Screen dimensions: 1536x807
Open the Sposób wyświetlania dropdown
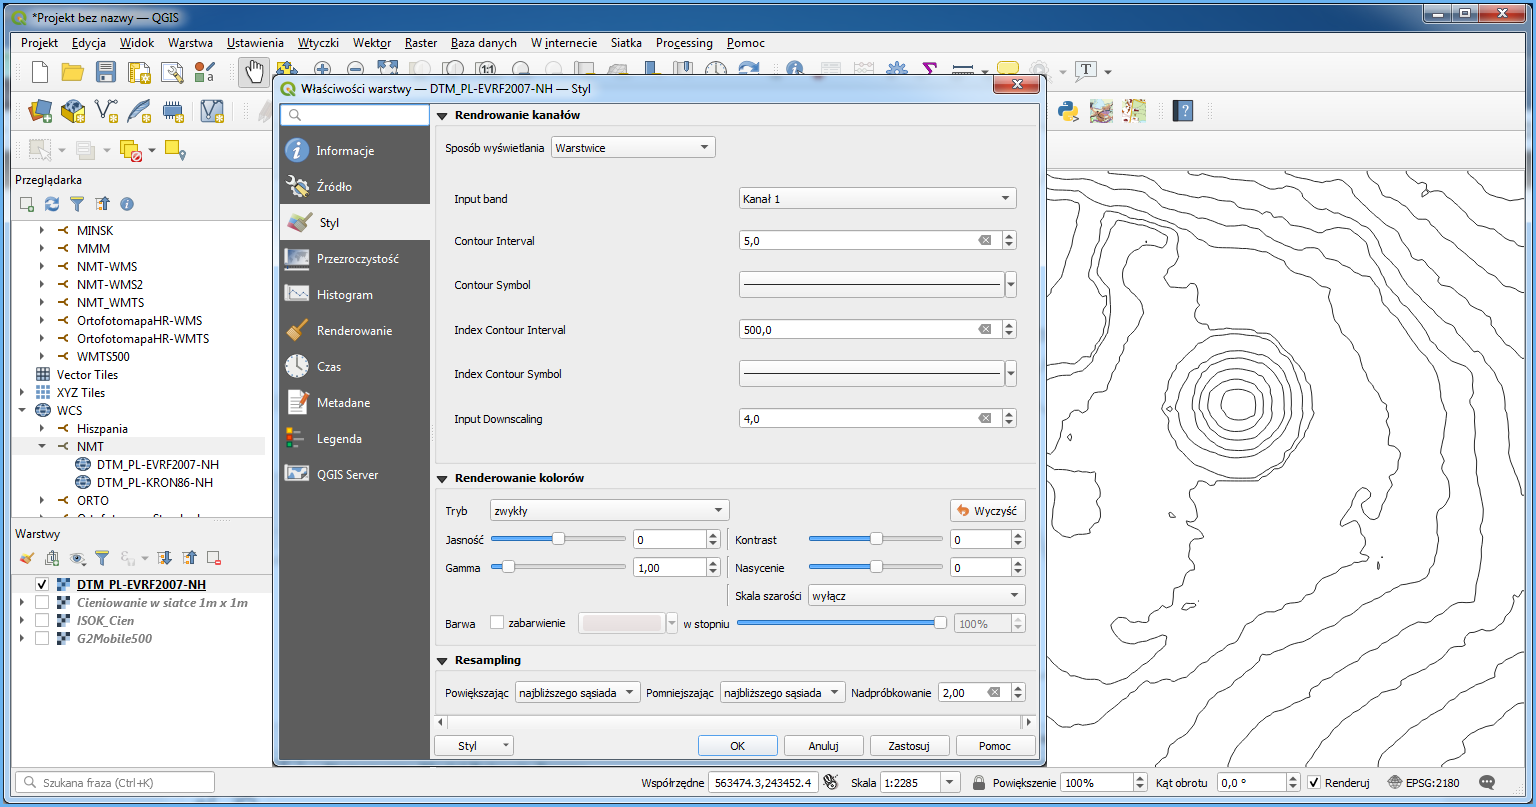[x=633, y=148]
